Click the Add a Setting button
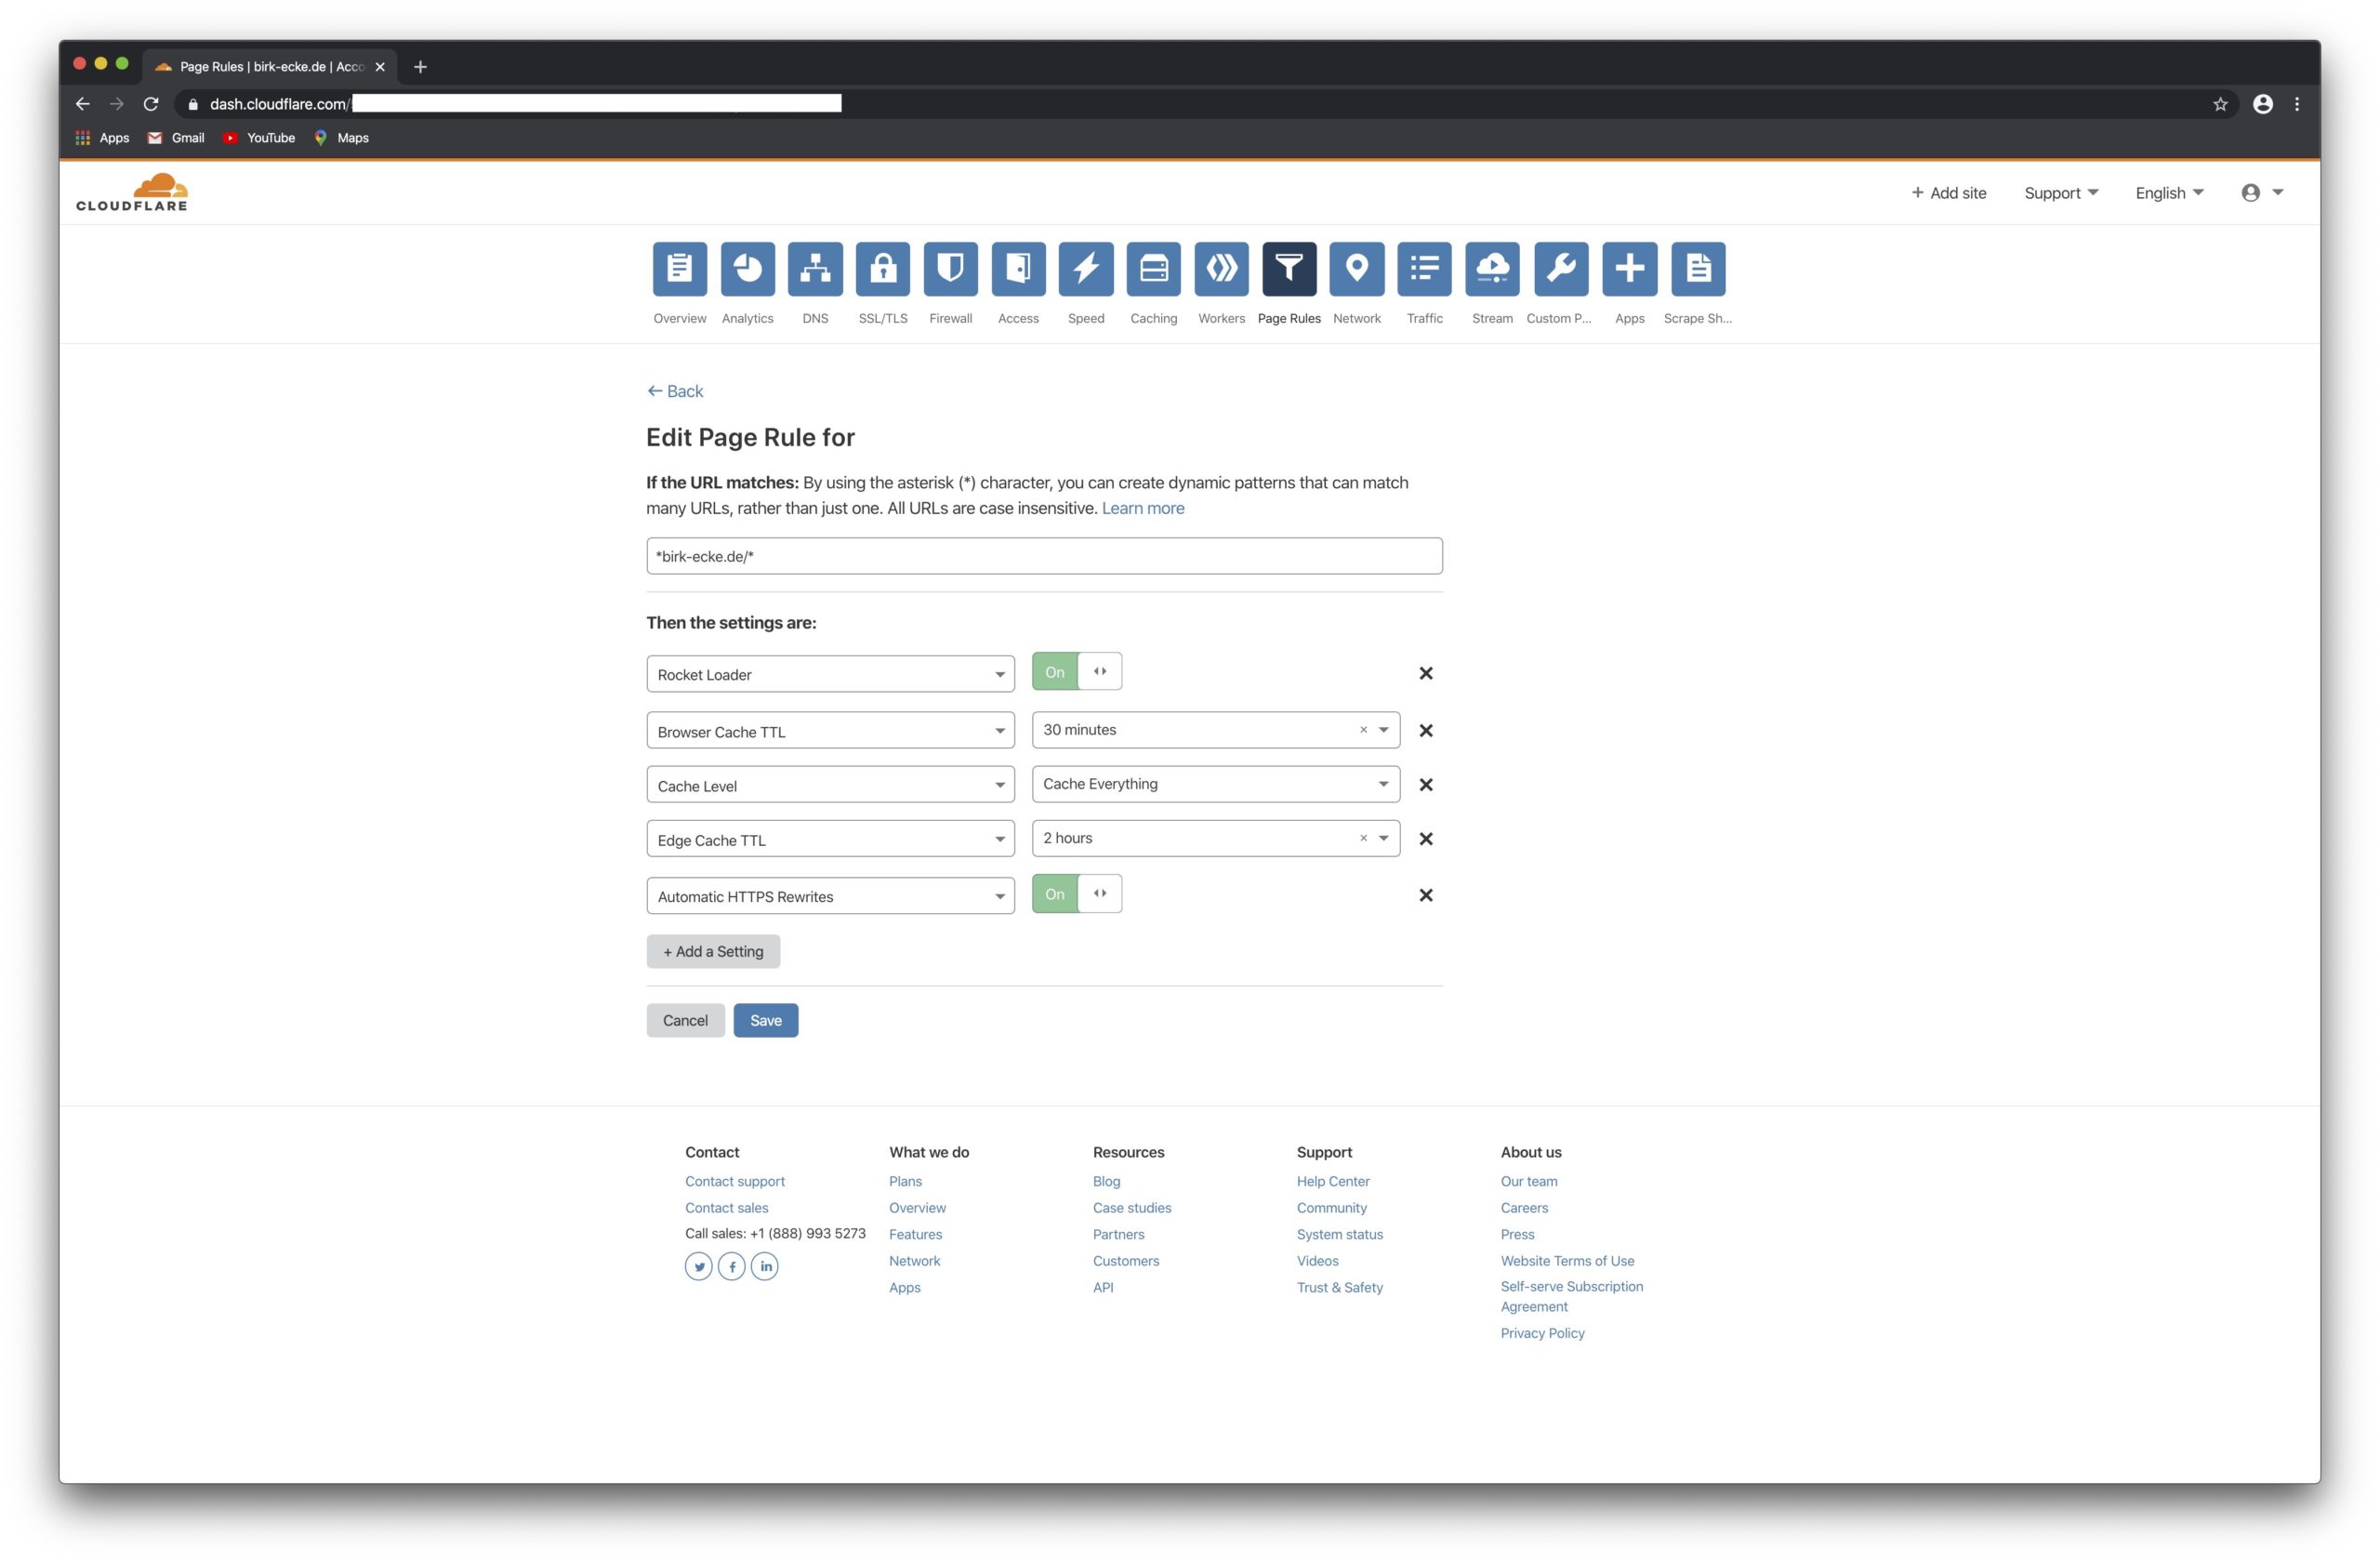This screenshot has height=1562, width=2380. [713, 951]
